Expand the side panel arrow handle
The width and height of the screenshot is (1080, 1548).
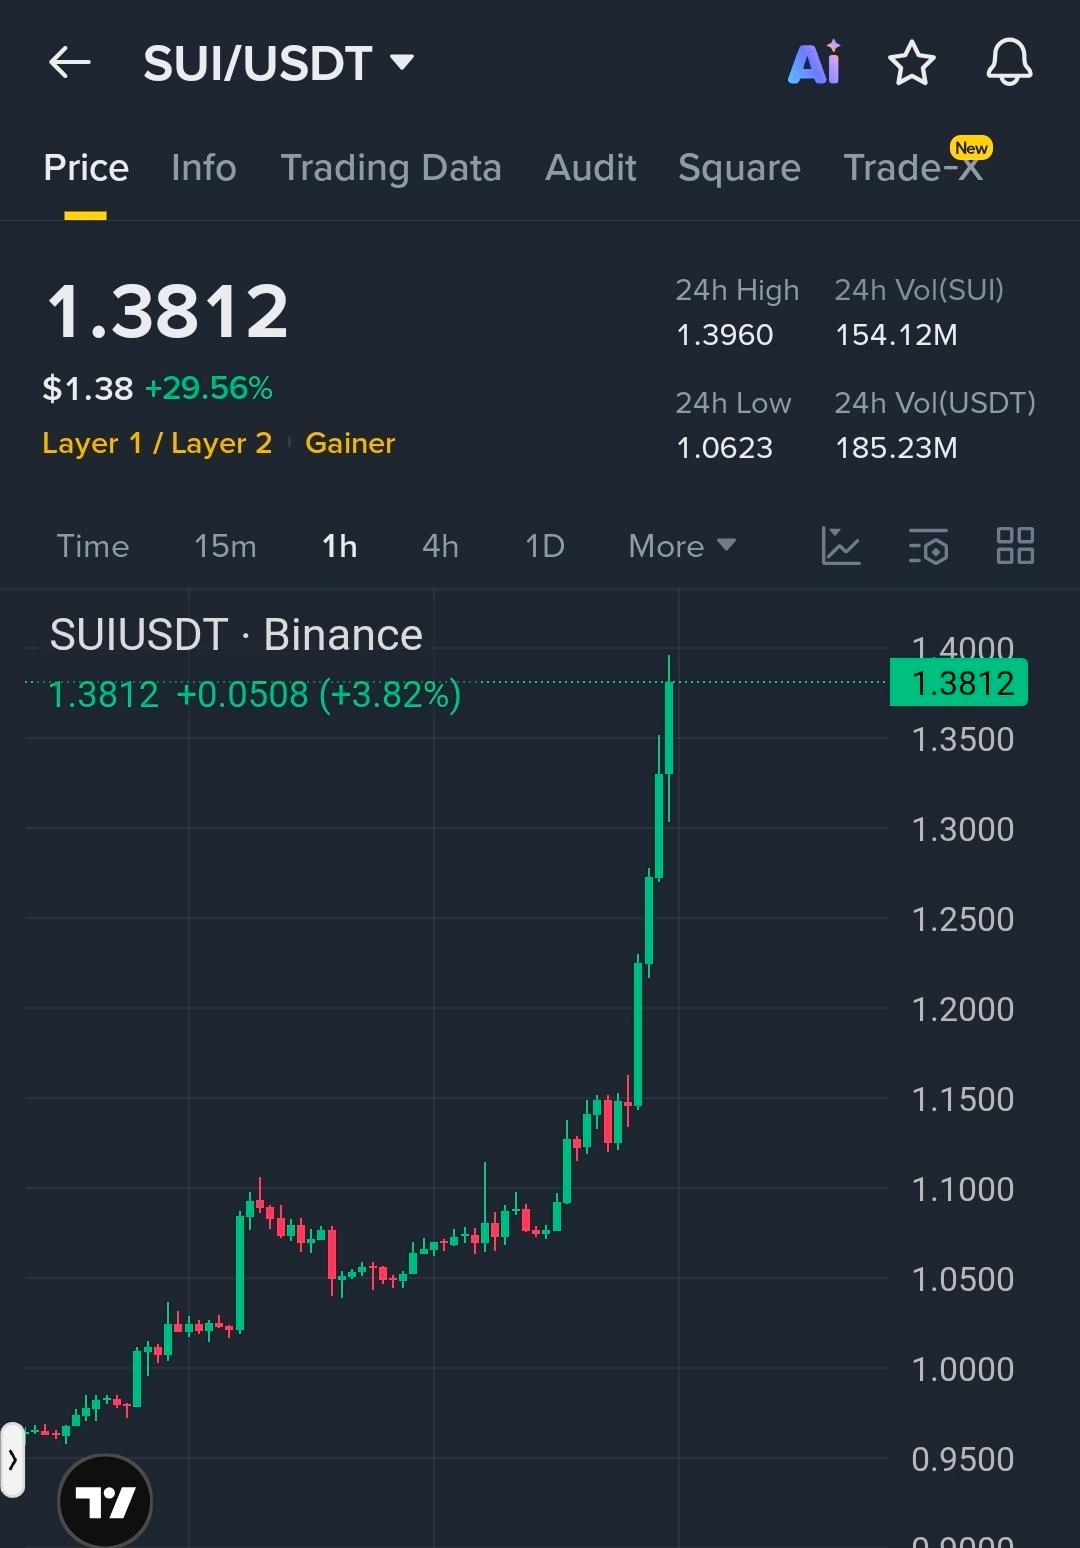pyautogui.click(x=12, y=1460)
